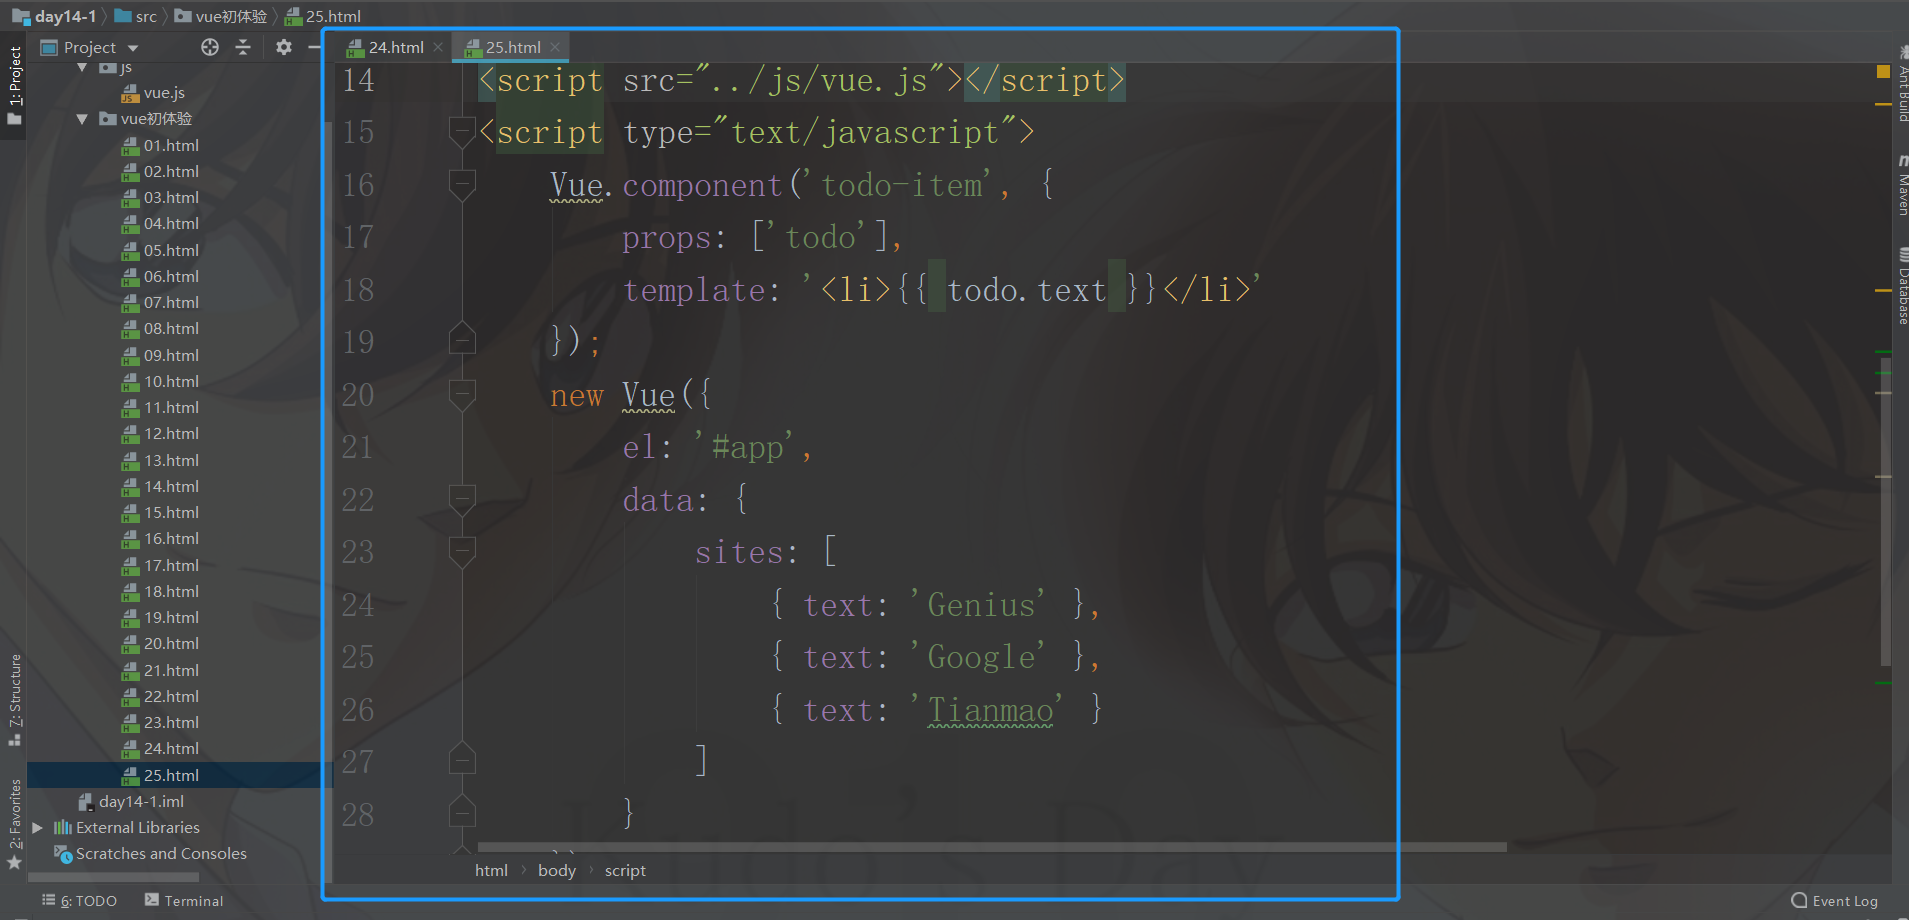1909x920 pixels.
Task: Open the Project view dropdown
Action: 132,47
